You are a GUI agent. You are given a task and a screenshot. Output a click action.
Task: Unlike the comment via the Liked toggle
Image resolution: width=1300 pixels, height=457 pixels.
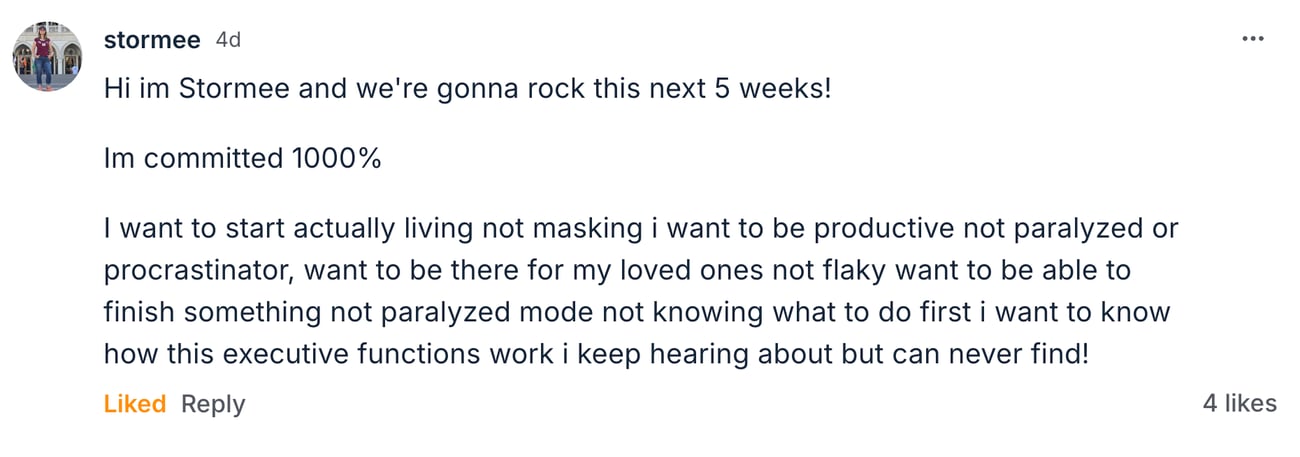coord(134,404)
